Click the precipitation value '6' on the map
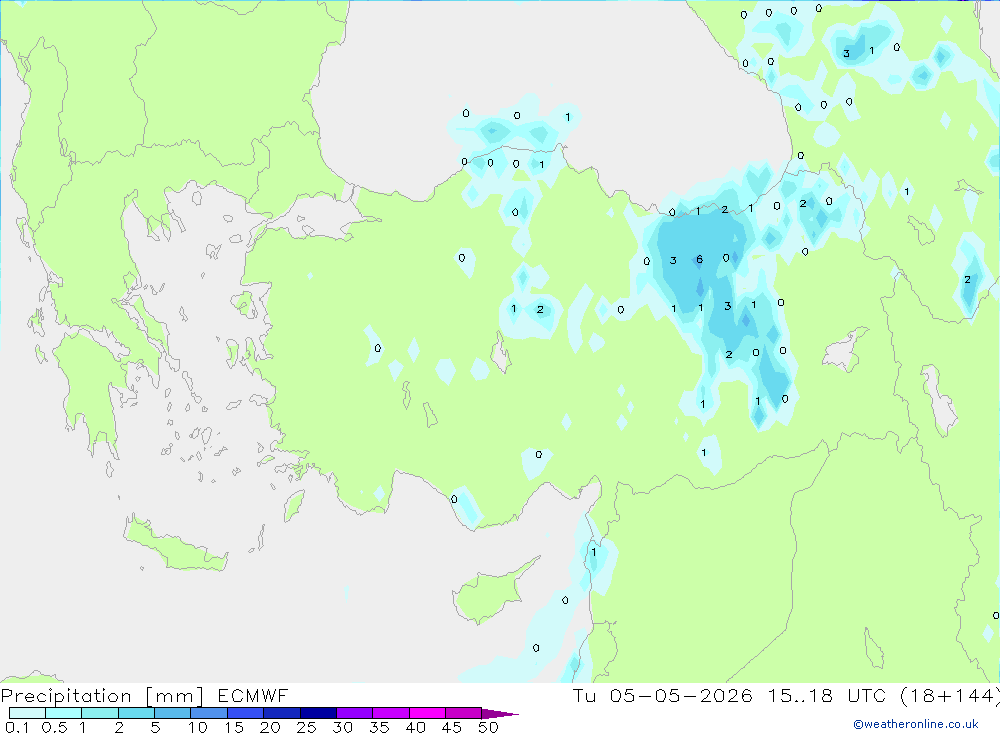The width and height of the screenshot is (1000, 733). (x=700, y=259)
